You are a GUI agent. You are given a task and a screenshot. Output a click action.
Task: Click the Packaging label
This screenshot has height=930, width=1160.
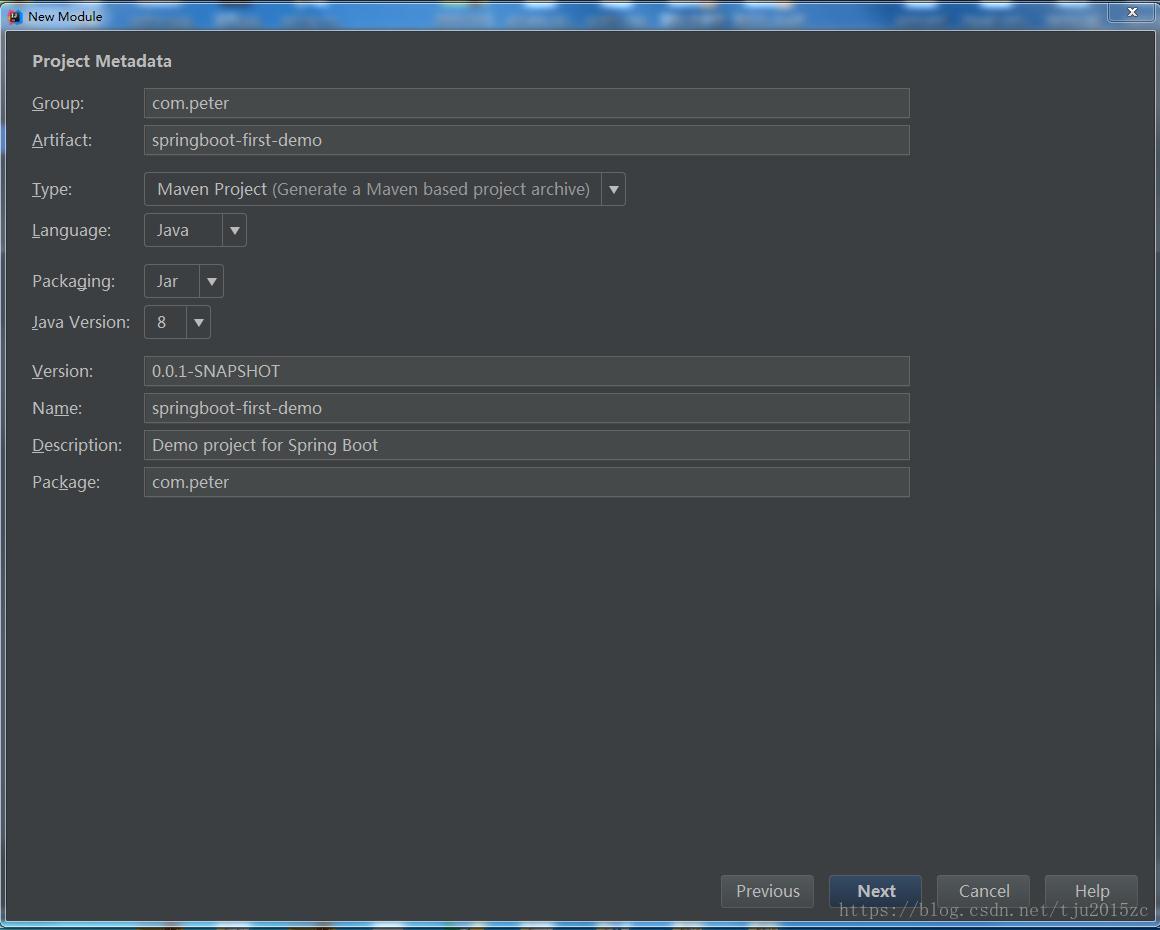(x=73, y=281)
